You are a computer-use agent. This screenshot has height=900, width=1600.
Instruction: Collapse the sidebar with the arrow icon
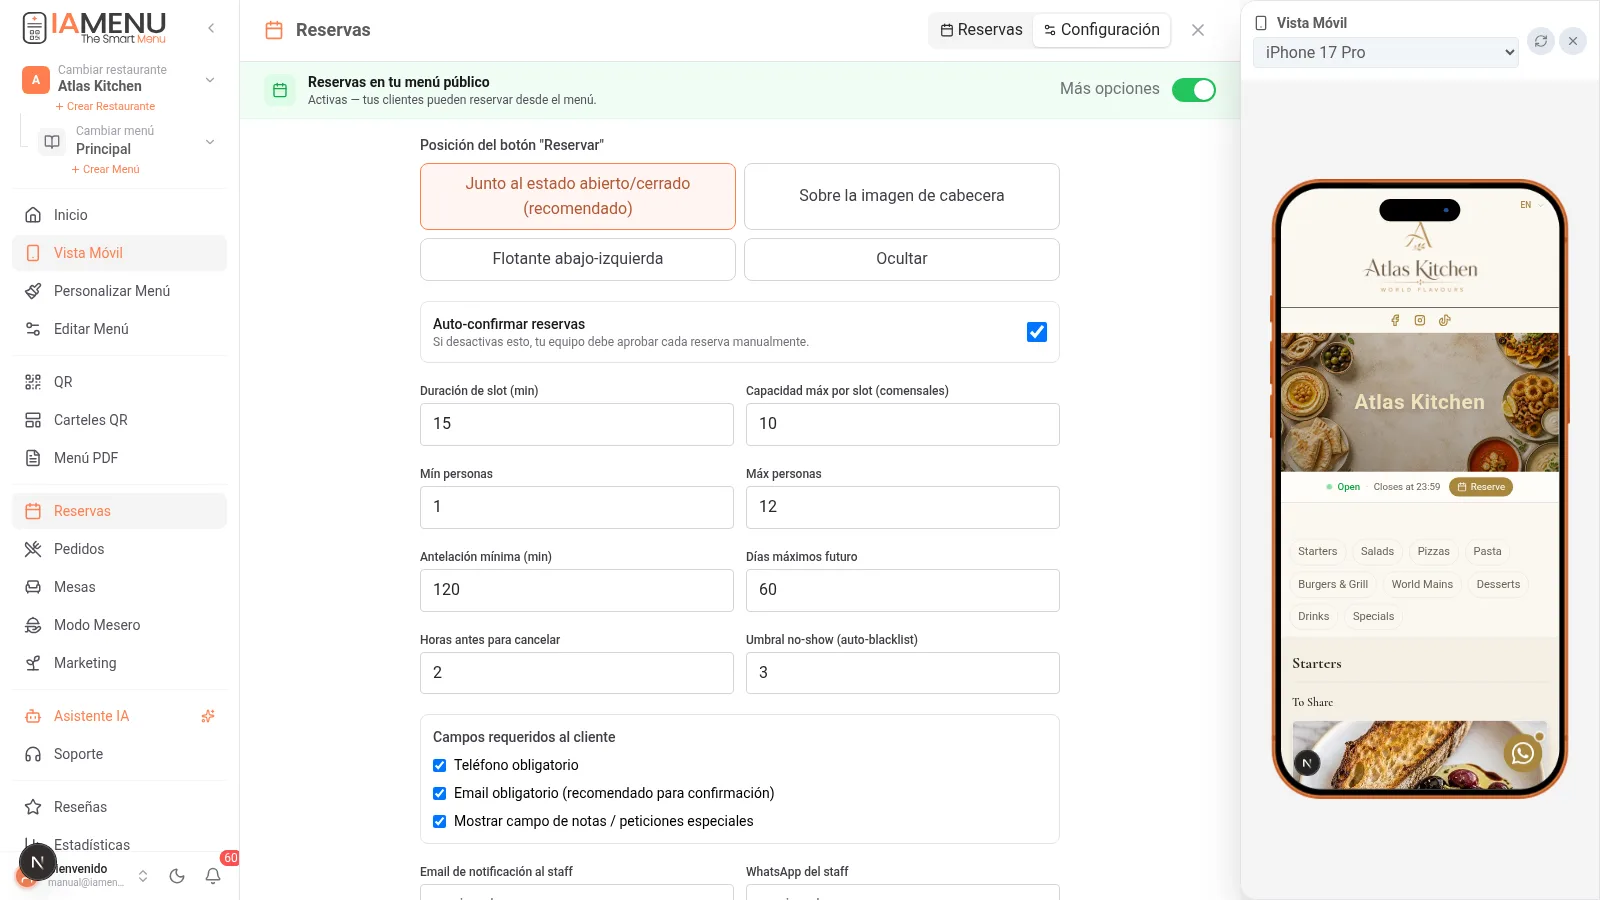(211, 28)
